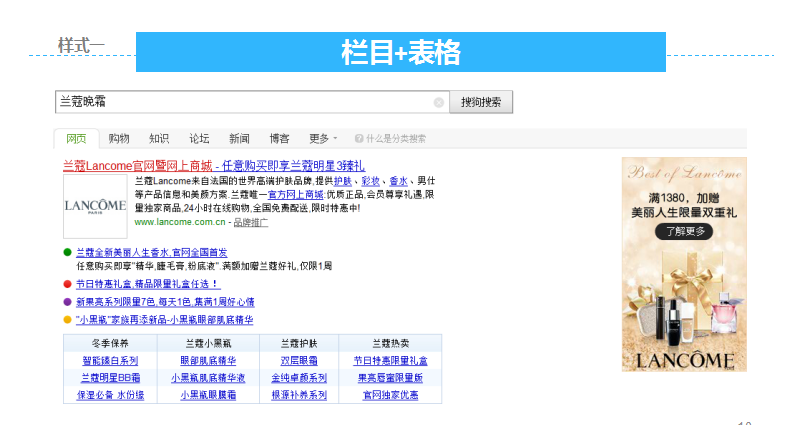Click the 搜狗搜索 search button
The height and width of the screenshot is (425, 800).
(481, 102)
